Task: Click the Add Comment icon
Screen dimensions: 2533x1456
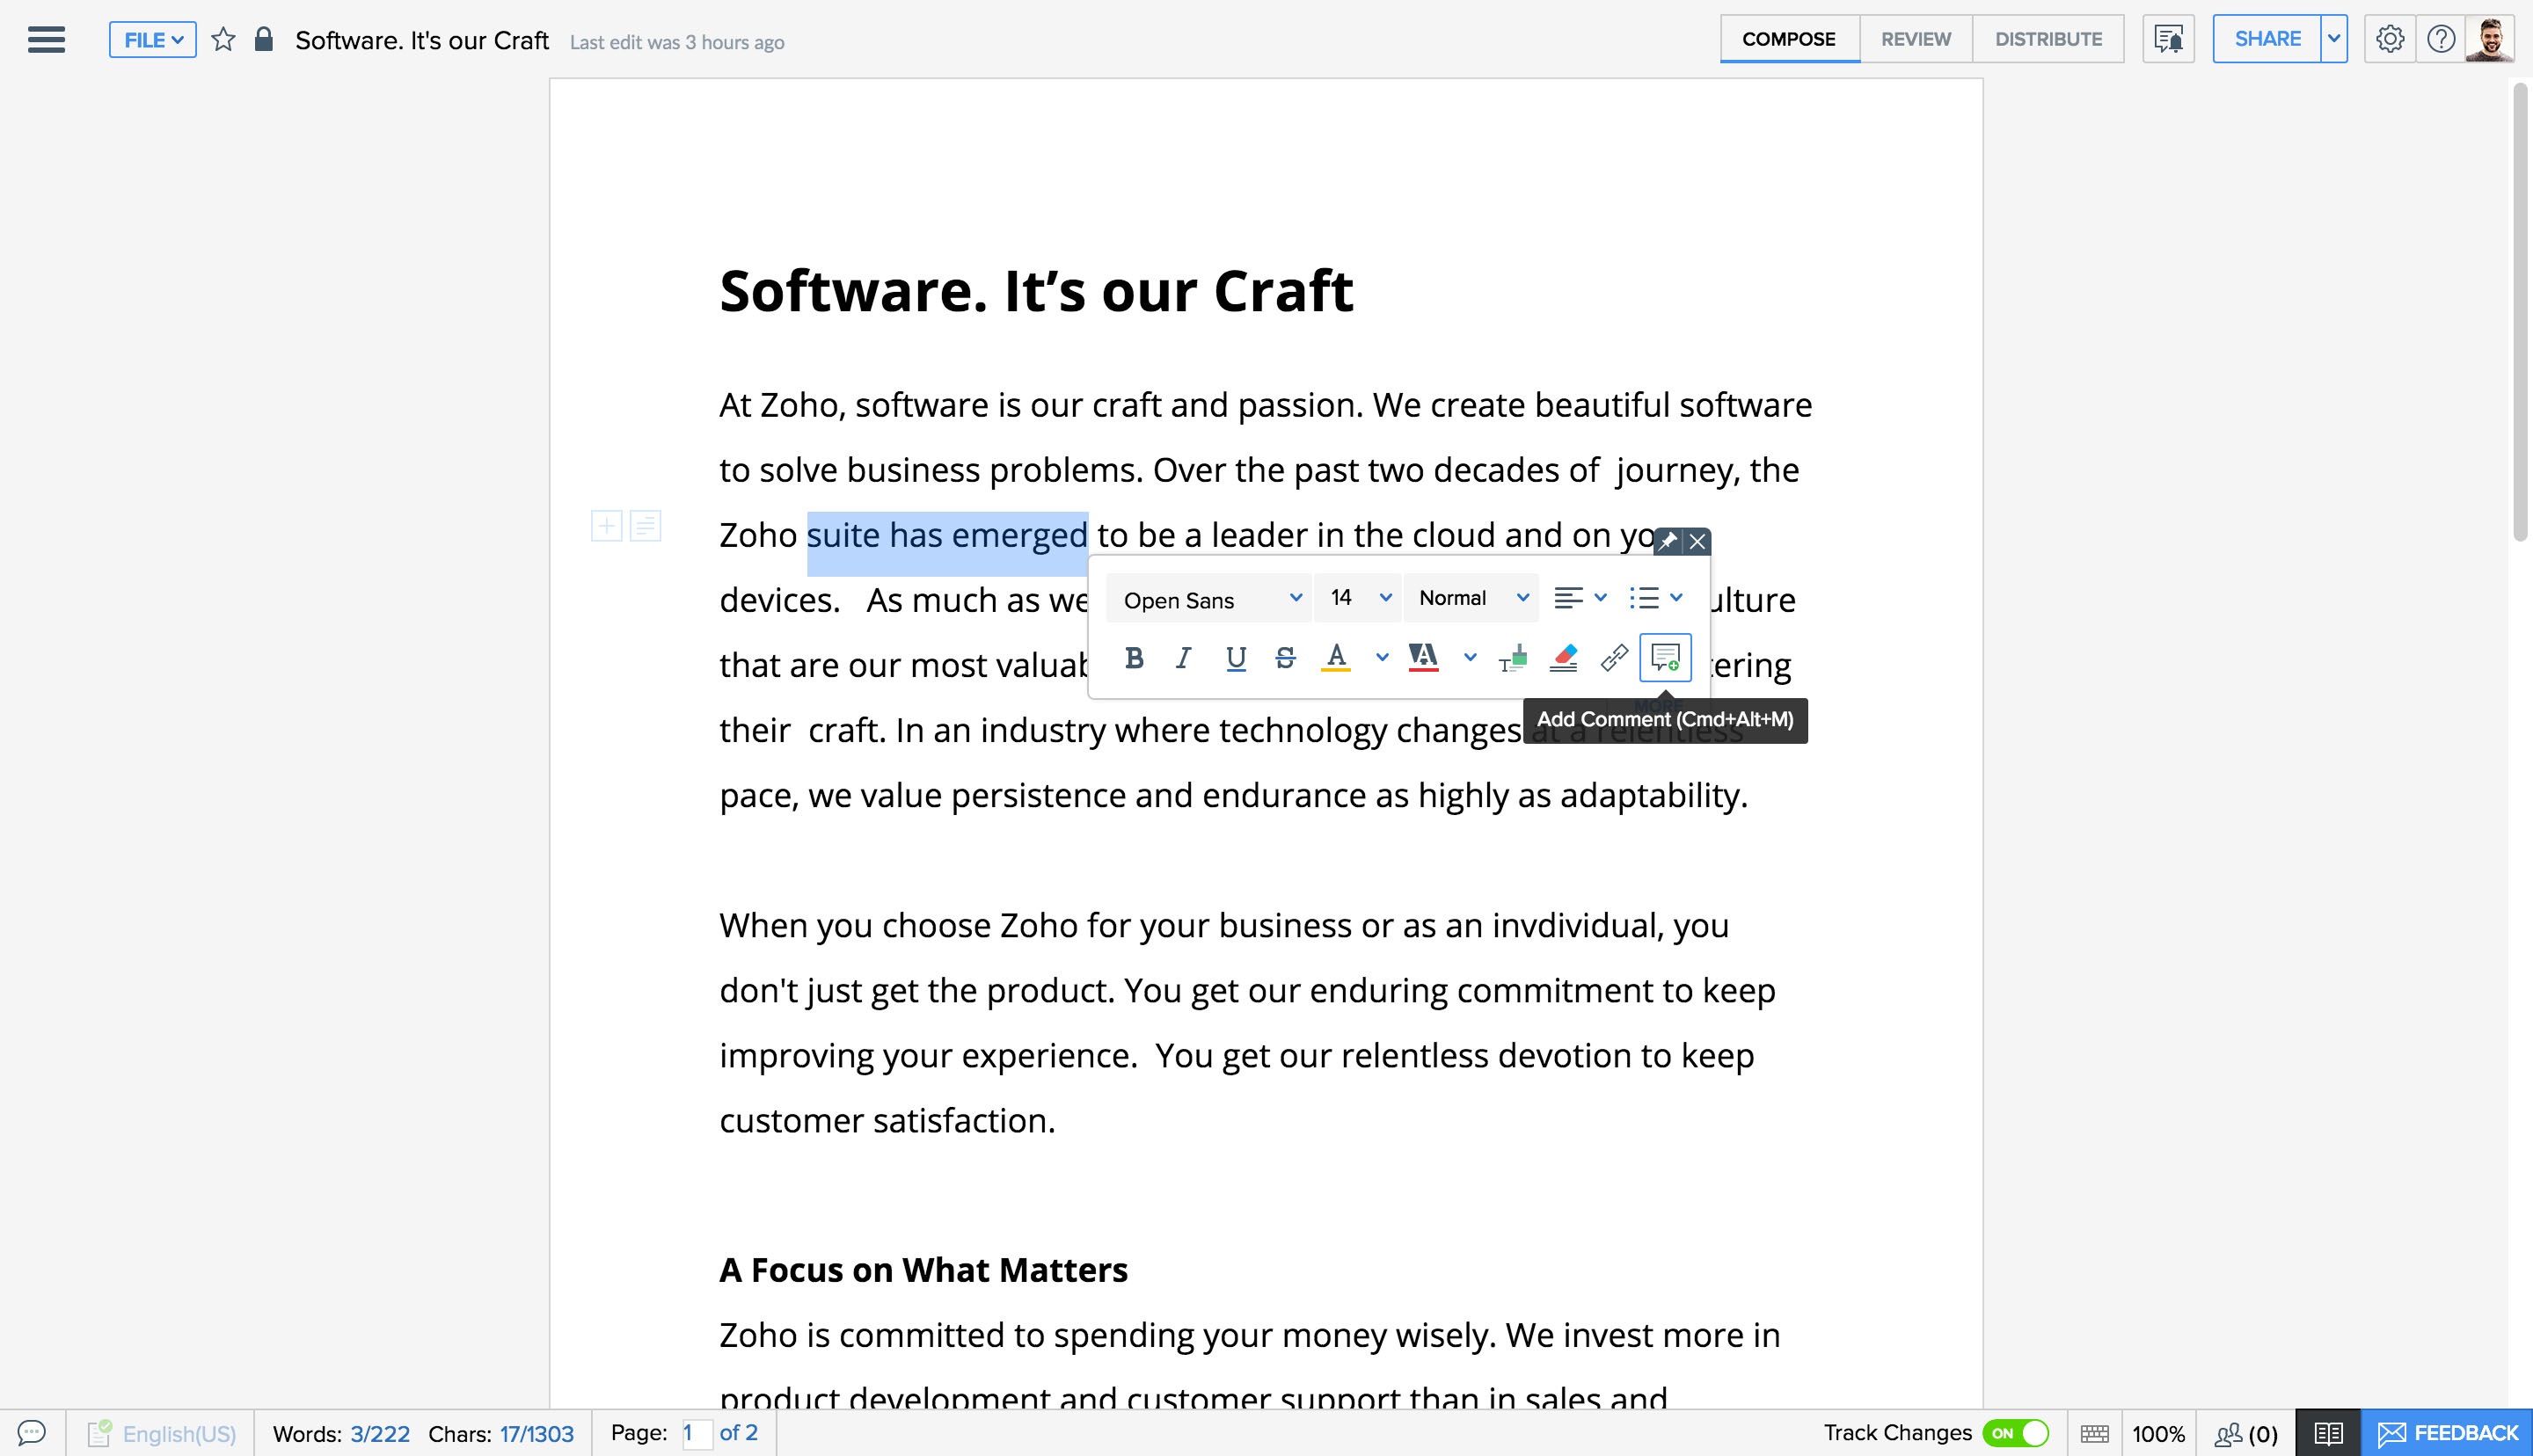Action: coord(1664,657)
